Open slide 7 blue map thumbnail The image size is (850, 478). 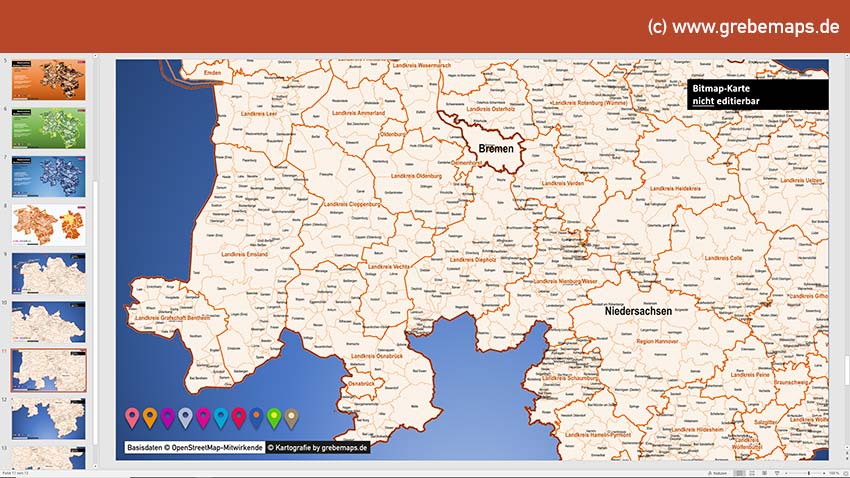point(49,177)
